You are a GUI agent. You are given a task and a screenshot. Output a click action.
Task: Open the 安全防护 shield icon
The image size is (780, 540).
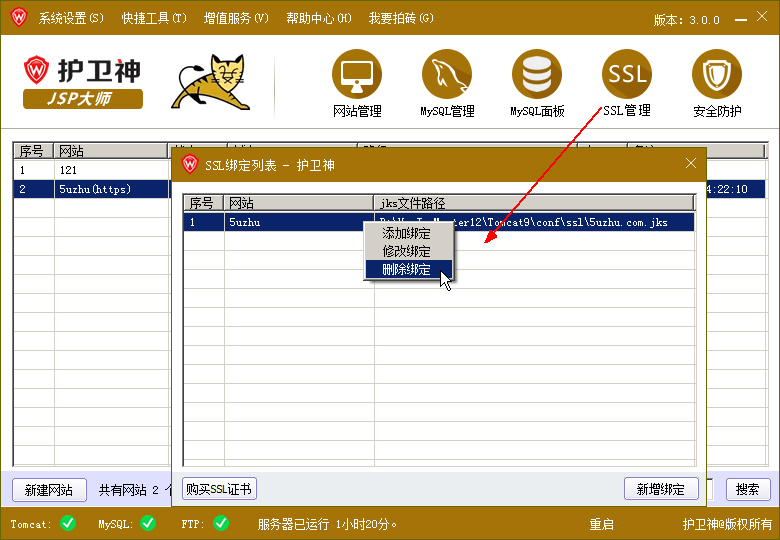pos(717,75)
